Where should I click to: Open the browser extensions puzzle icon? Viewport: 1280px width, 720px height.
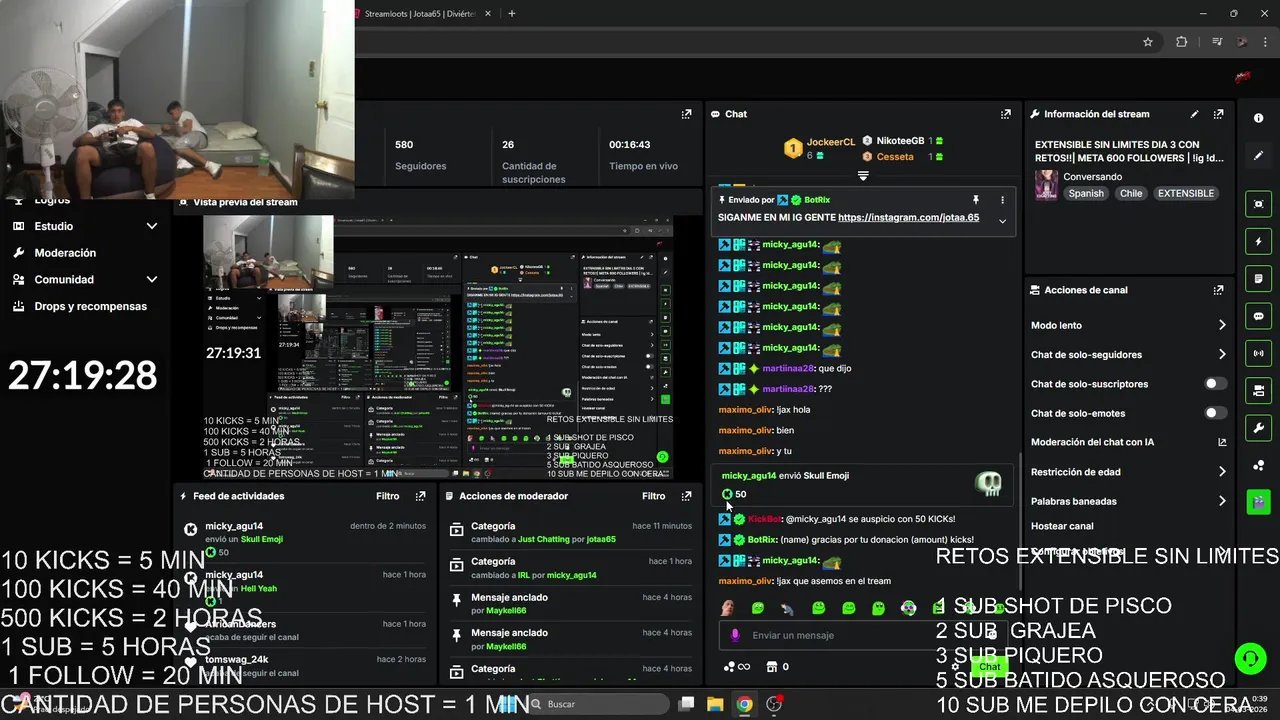tap(1181, 42)
